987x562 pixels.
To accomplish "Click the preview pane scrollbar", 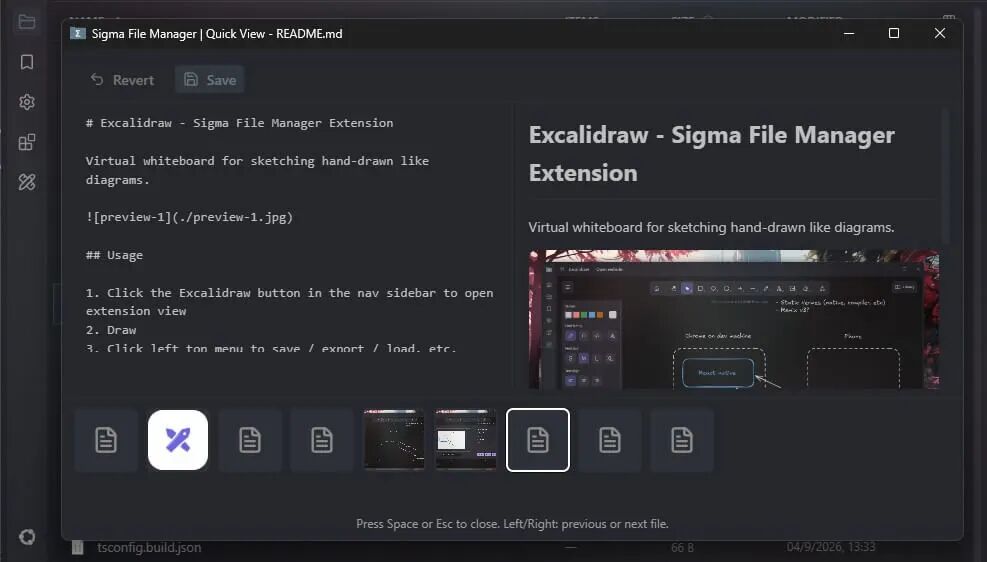I will tap(945, 176).
